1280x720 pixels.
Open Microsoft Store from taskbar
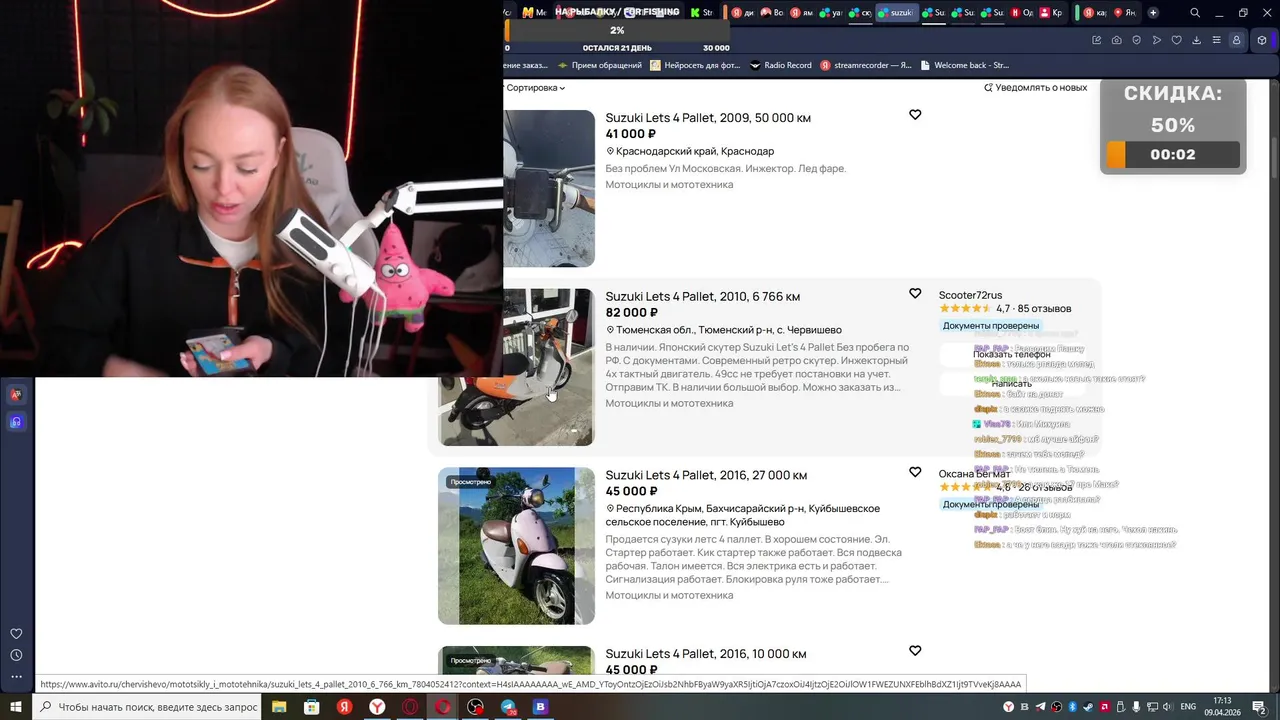311,707
